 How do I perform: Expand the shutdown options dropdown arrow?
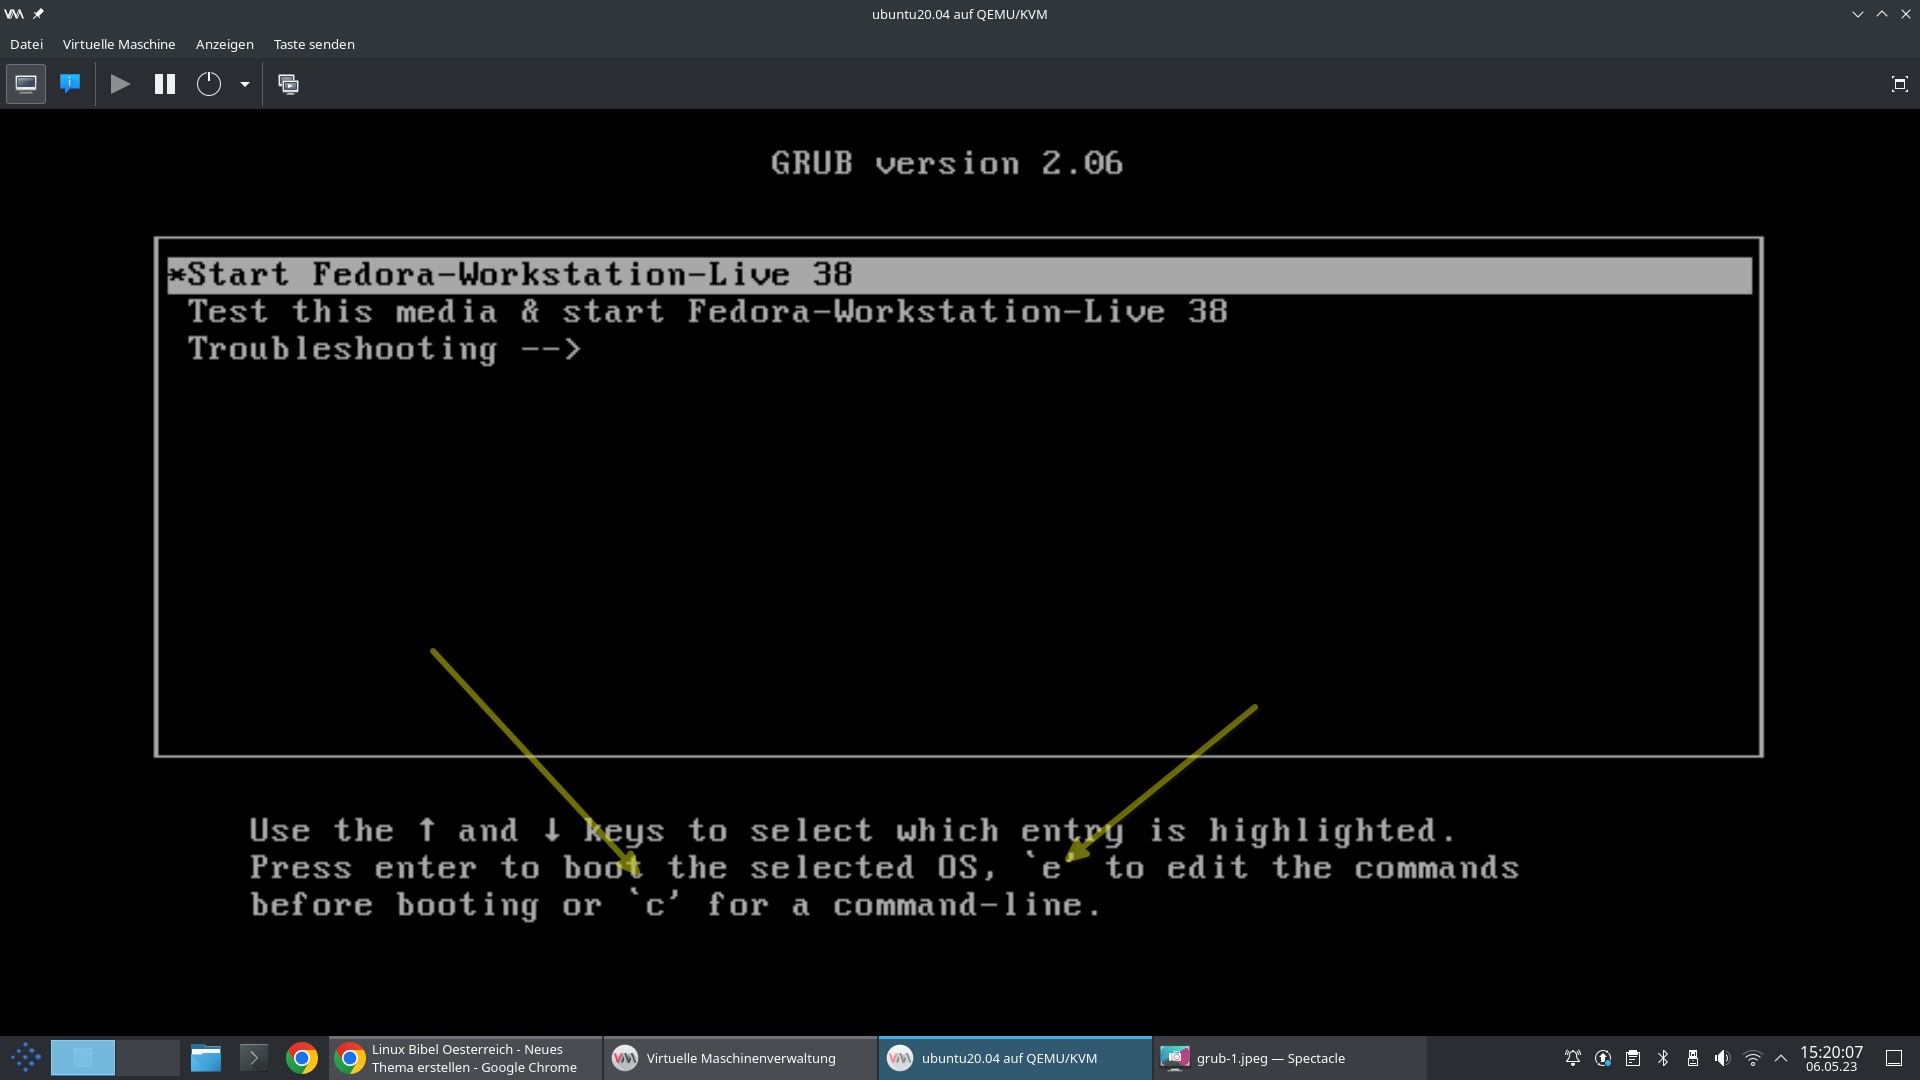(245, 84)
